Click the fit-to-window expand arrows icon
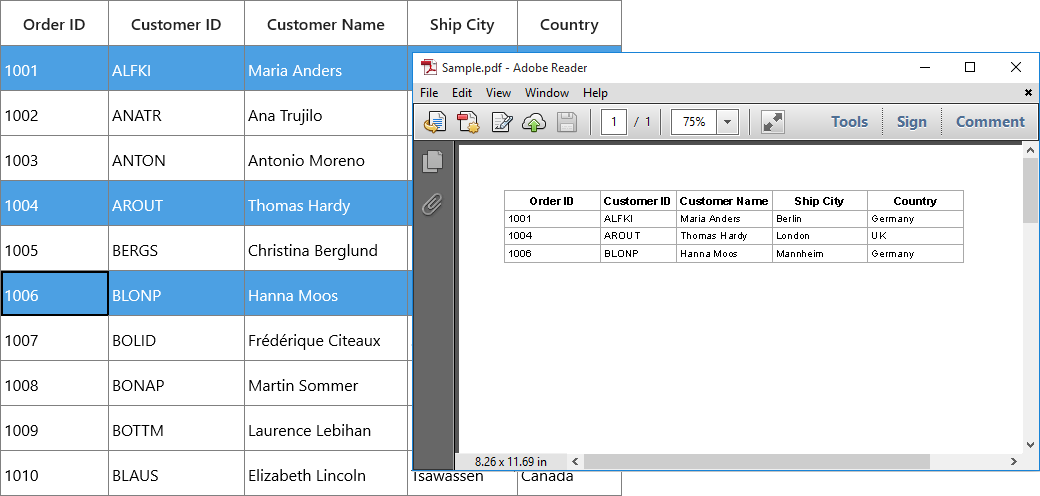Screen dimensions: 1040x496 [x=773, y=122]
